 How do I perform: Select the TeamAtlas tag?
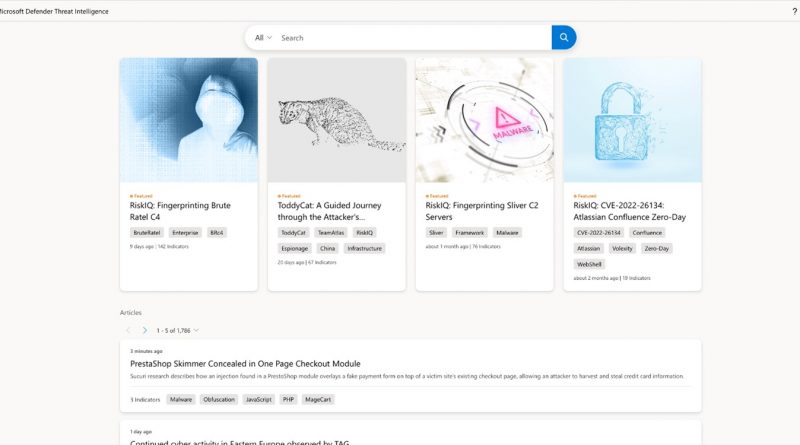[x=331, y=233]
